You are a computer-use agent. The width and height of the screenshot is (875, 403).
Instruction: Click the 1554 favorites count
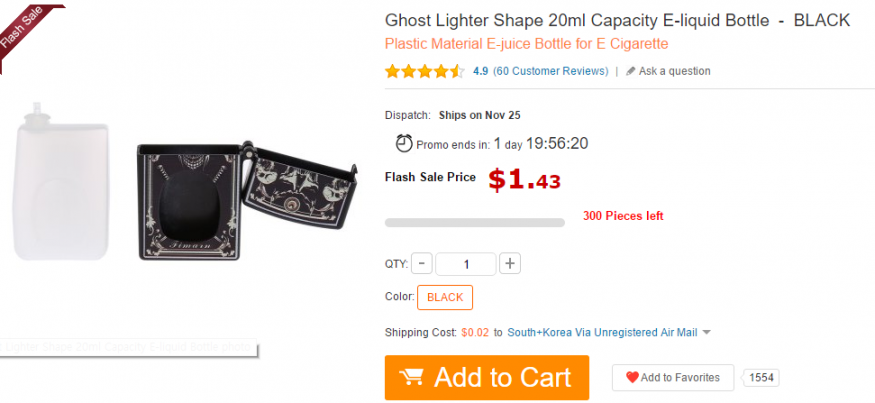(760, 378)
